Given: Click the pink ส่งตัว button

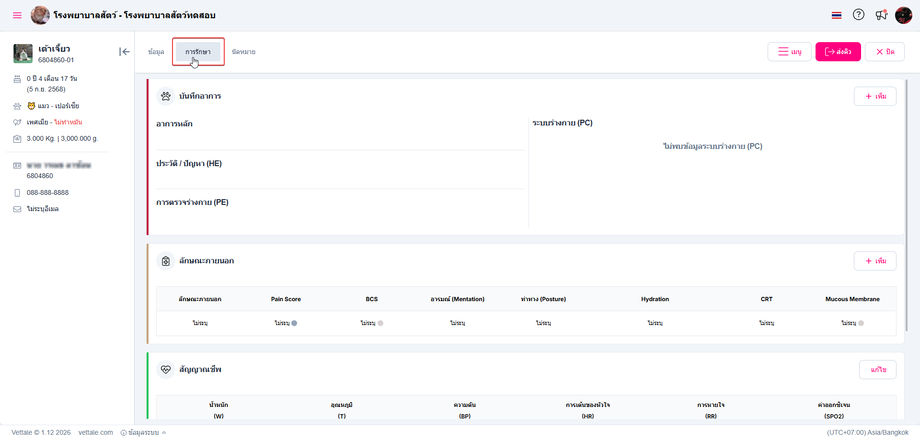Looking at the screenshot, I should 838,52.
